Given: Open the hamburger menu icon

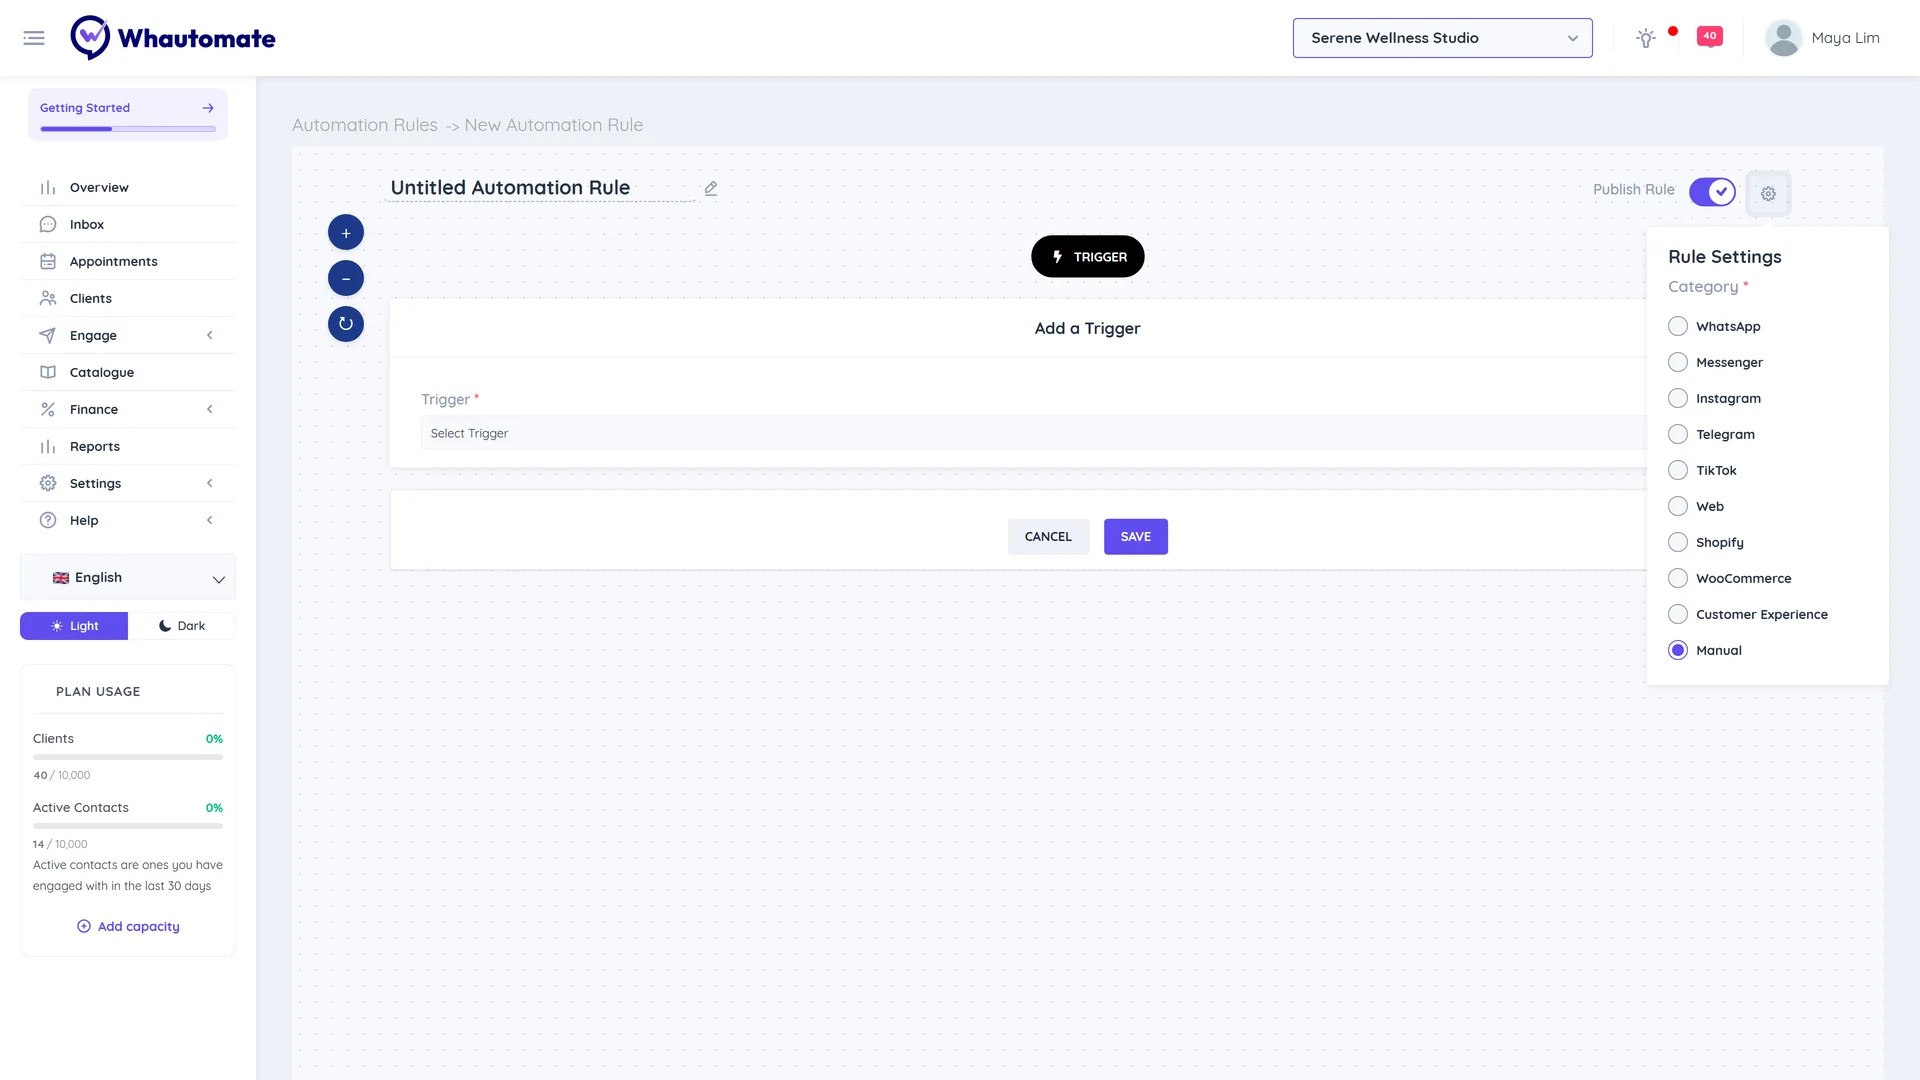Looking at the screenshot, I should point(34,38).
